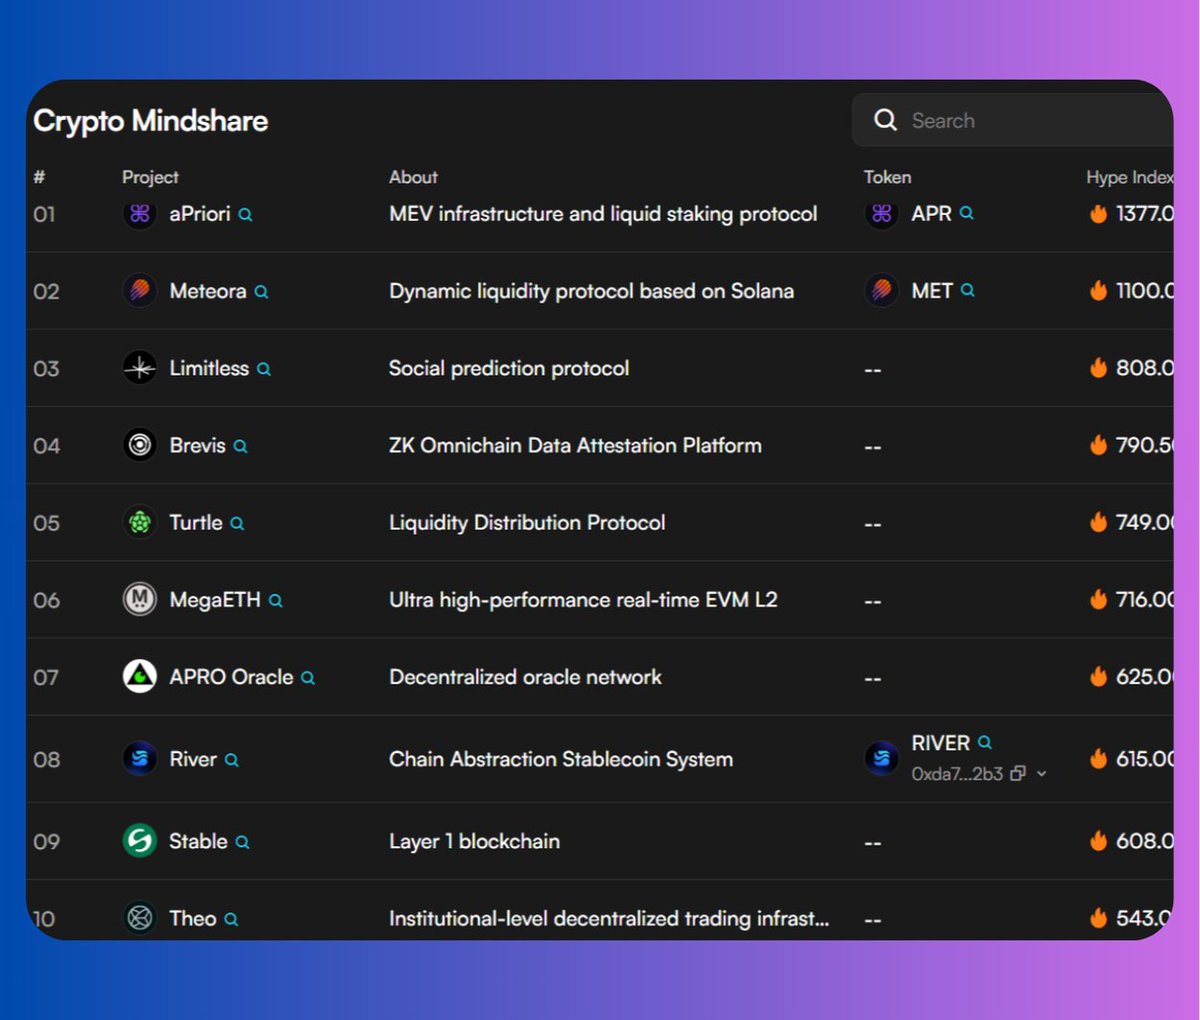Open the search icon next to aPriori
The image size is (1200, 1020).
(x=246, y=215)
